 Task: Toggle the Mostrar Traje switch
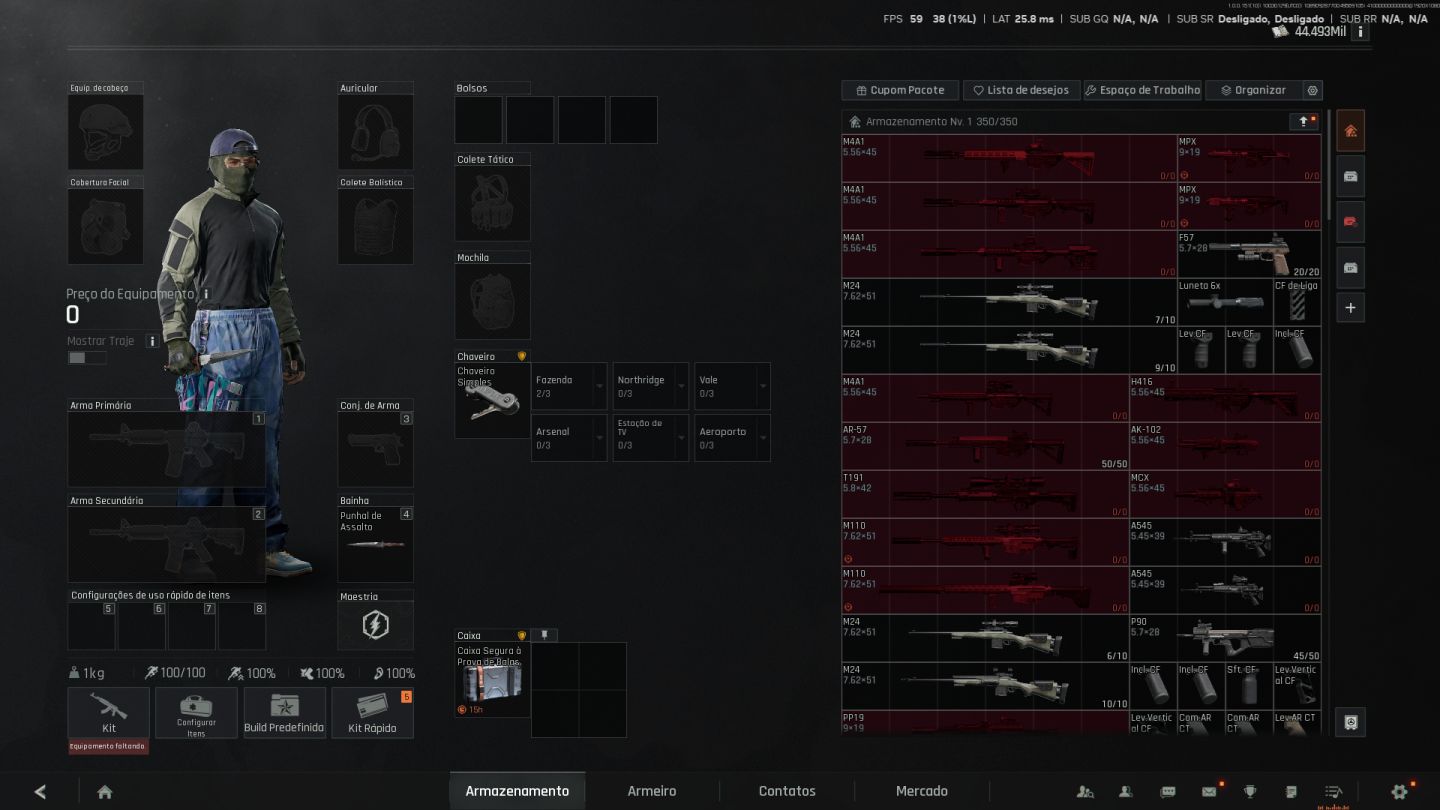click(x=87, y=357)
